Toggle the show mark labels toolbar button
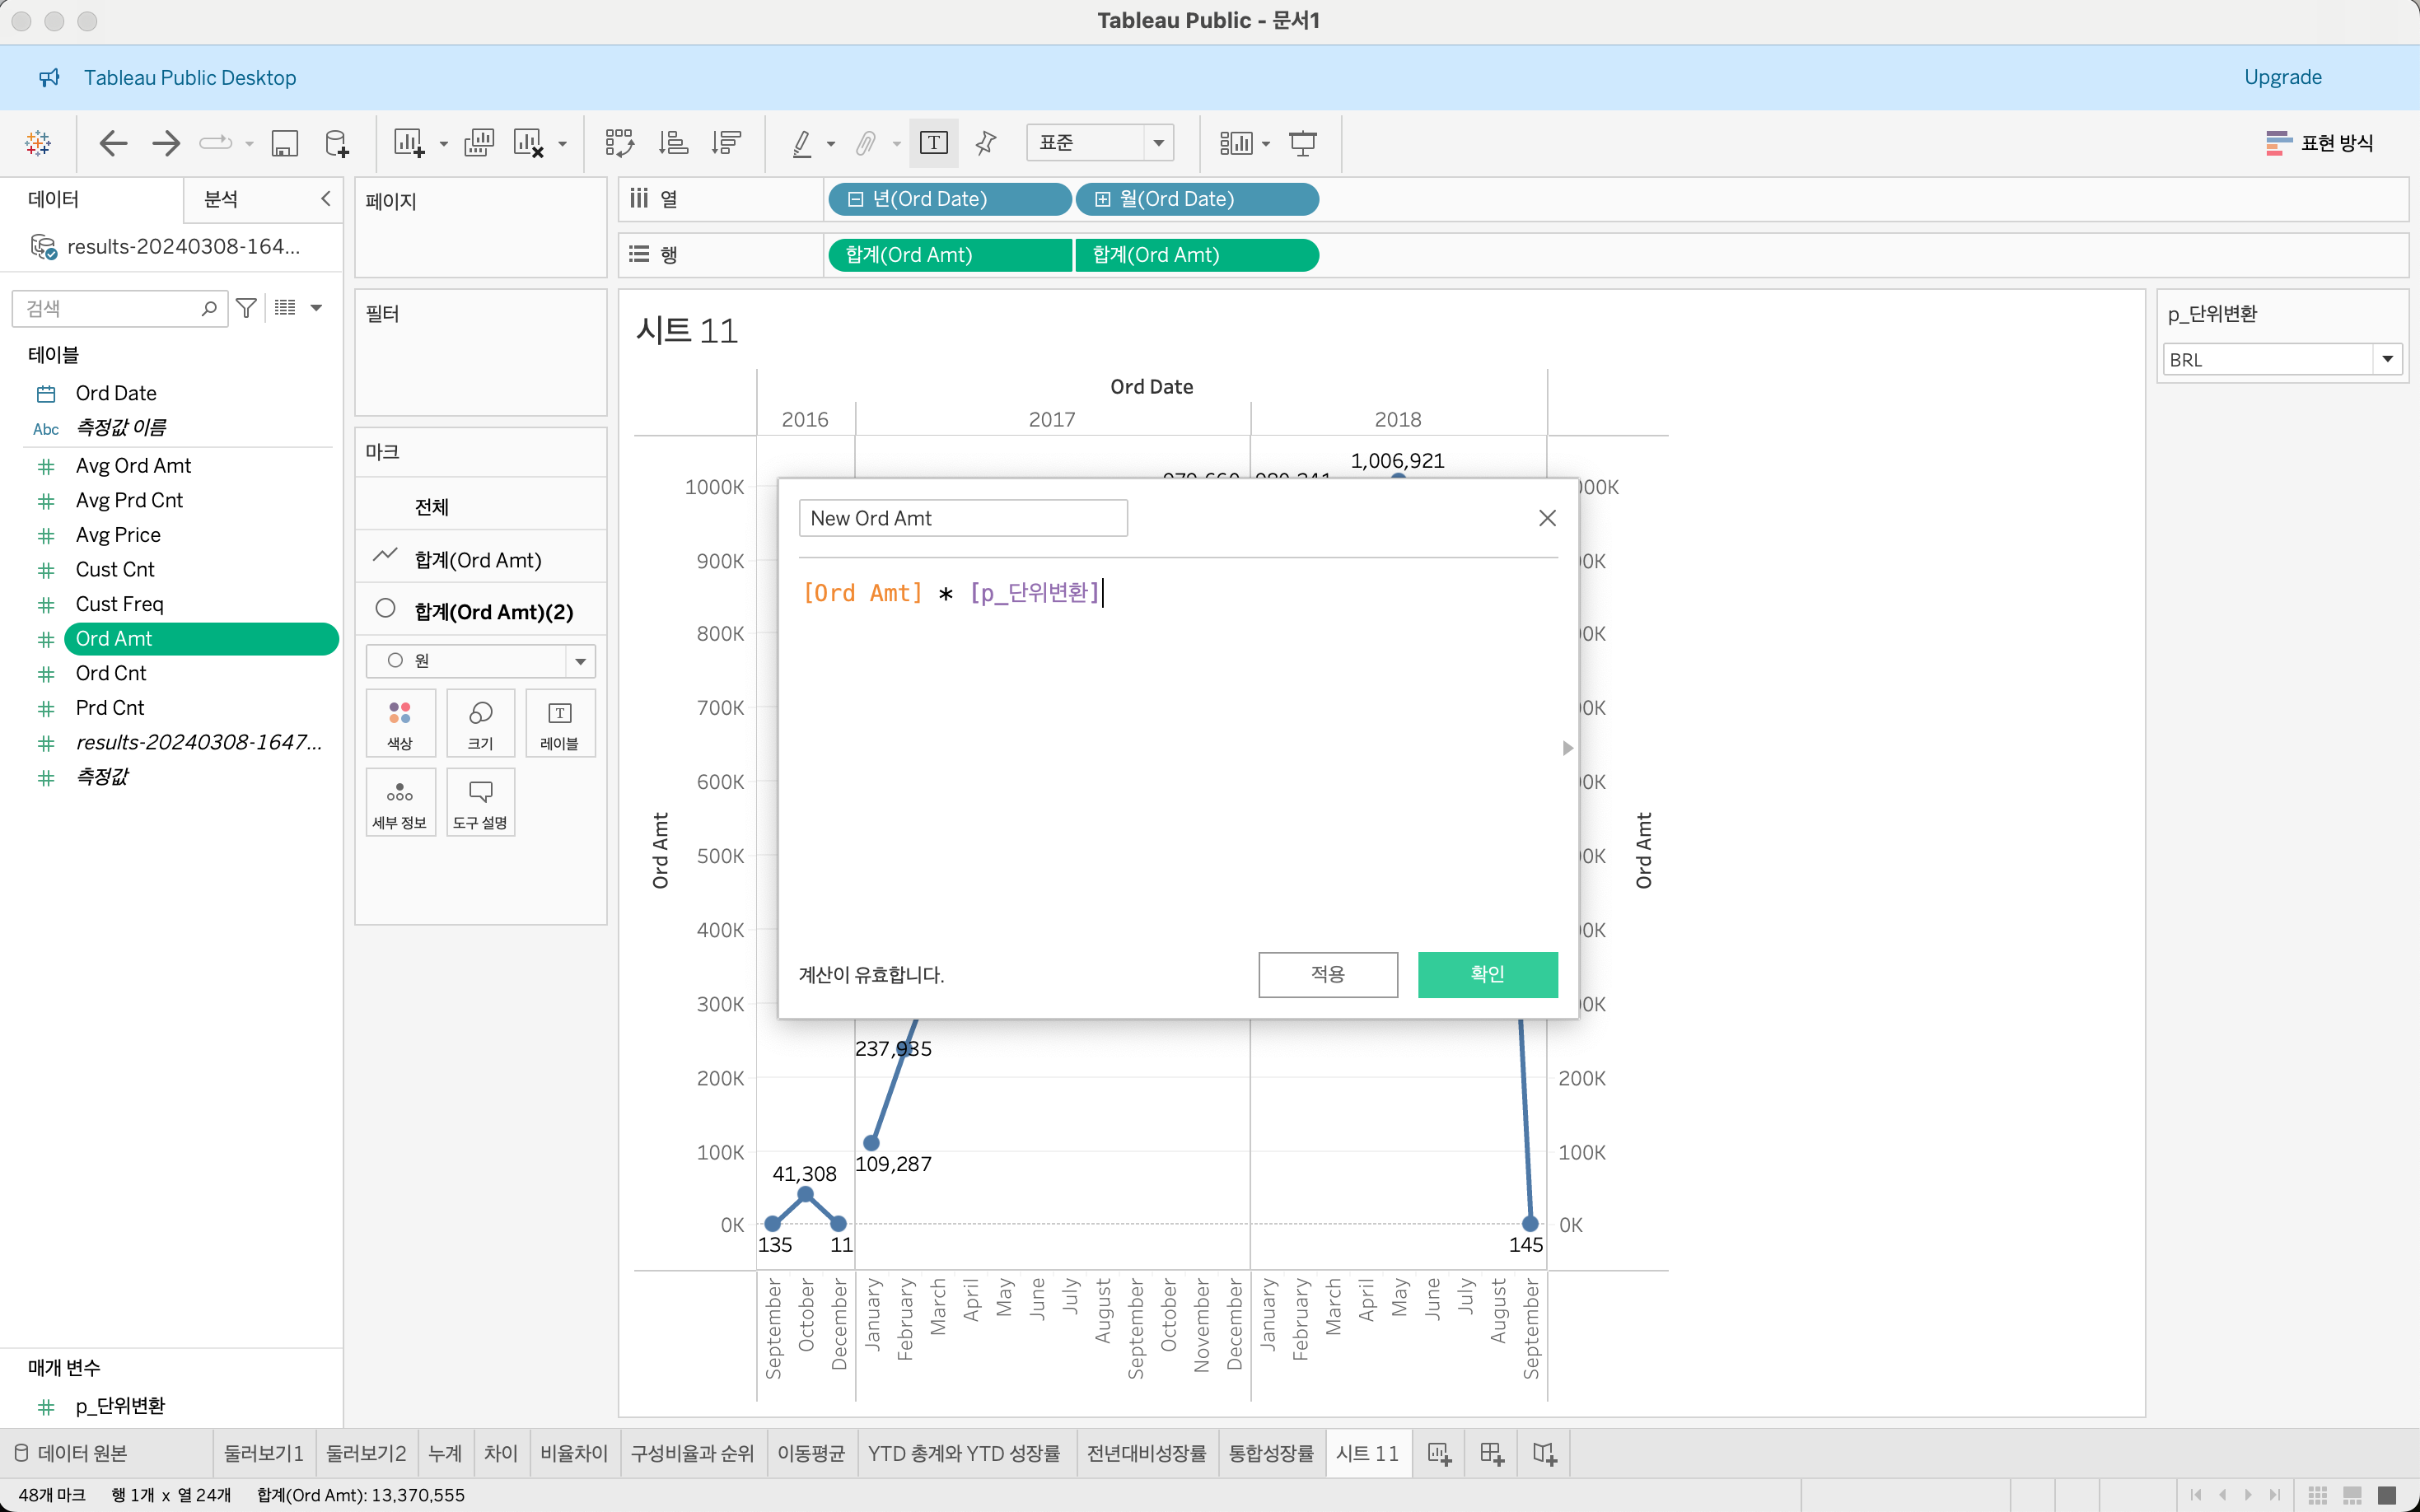This screenshot has height=1512, width=2420. [933, 143]
